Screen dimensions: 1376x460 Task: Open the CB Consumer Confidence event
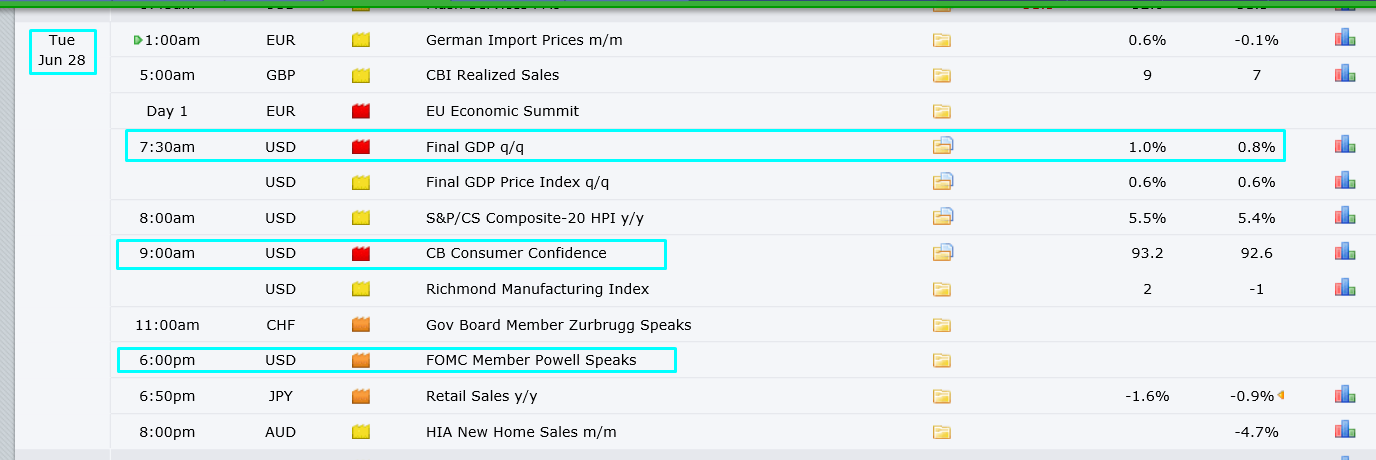(516, 253)
